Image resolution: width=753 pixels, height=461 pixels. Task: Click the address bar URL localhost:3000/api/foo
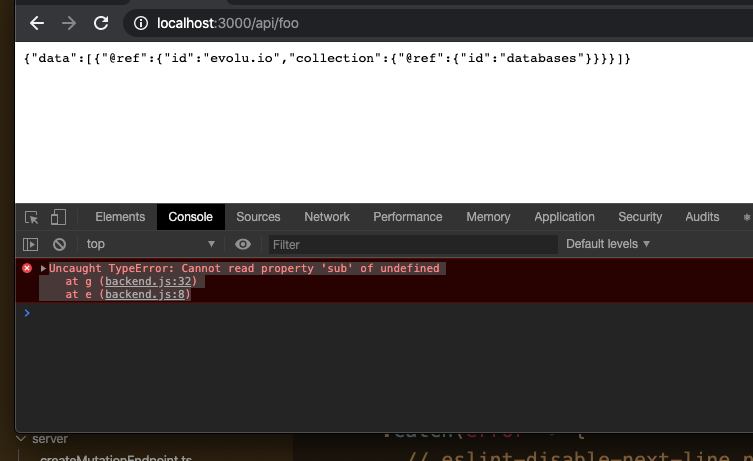(228, 23)
